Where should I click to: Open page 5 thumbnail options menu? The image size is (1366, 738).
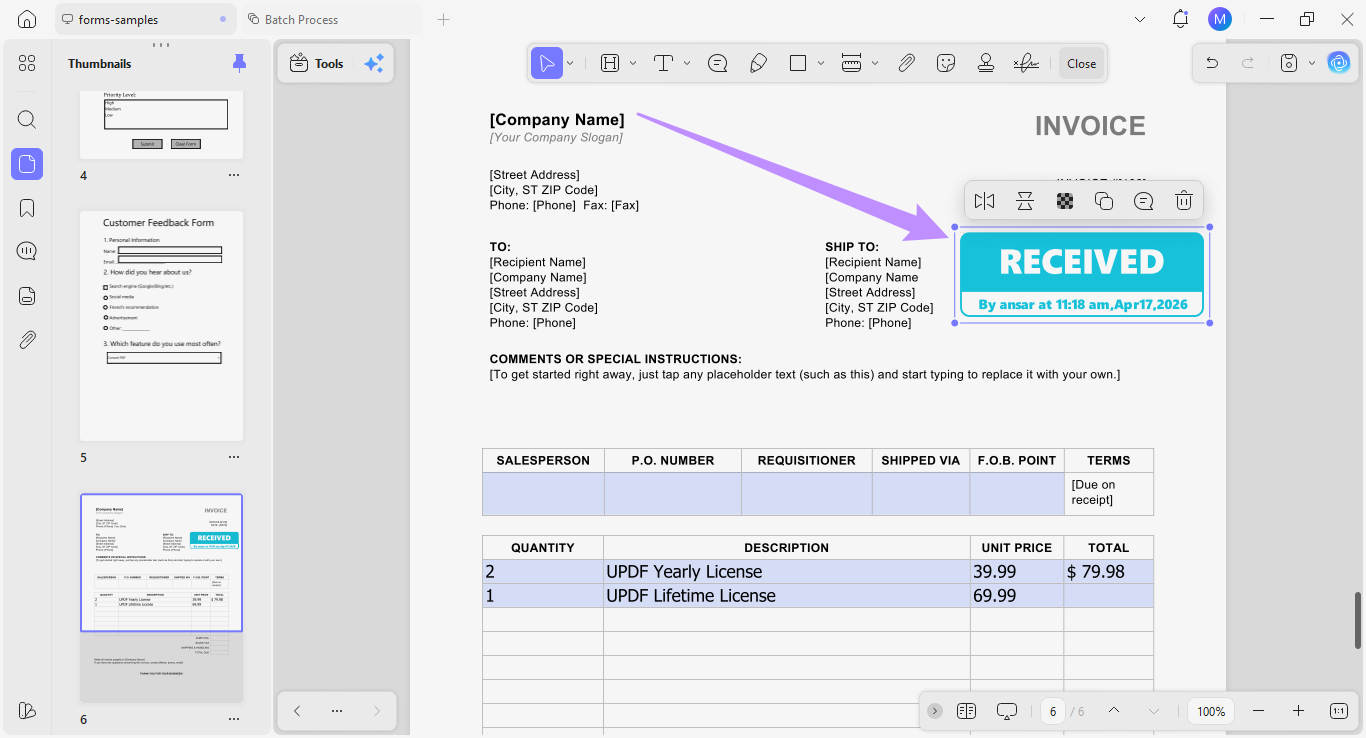pos(233,457)
